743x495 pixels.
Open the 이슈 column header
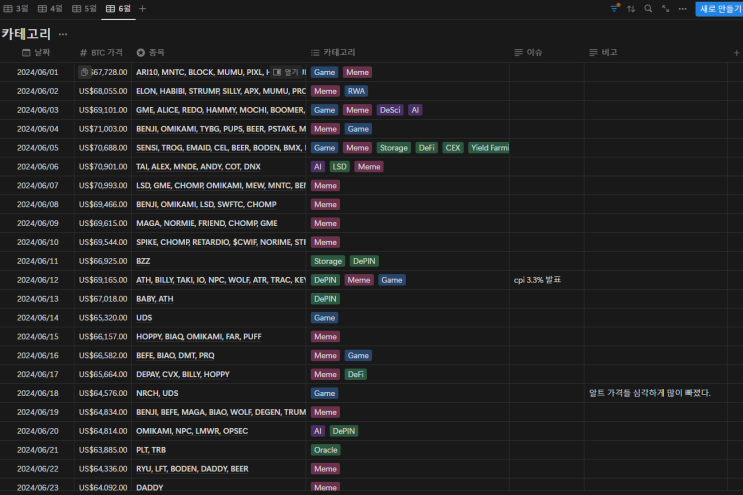point(528,53)
